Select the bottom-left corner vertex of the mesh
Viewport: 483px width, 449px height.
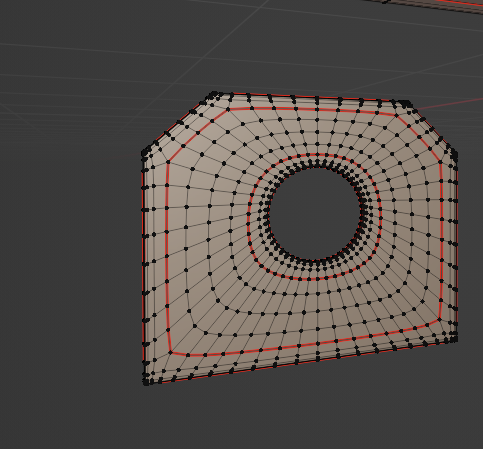(146, 383)
